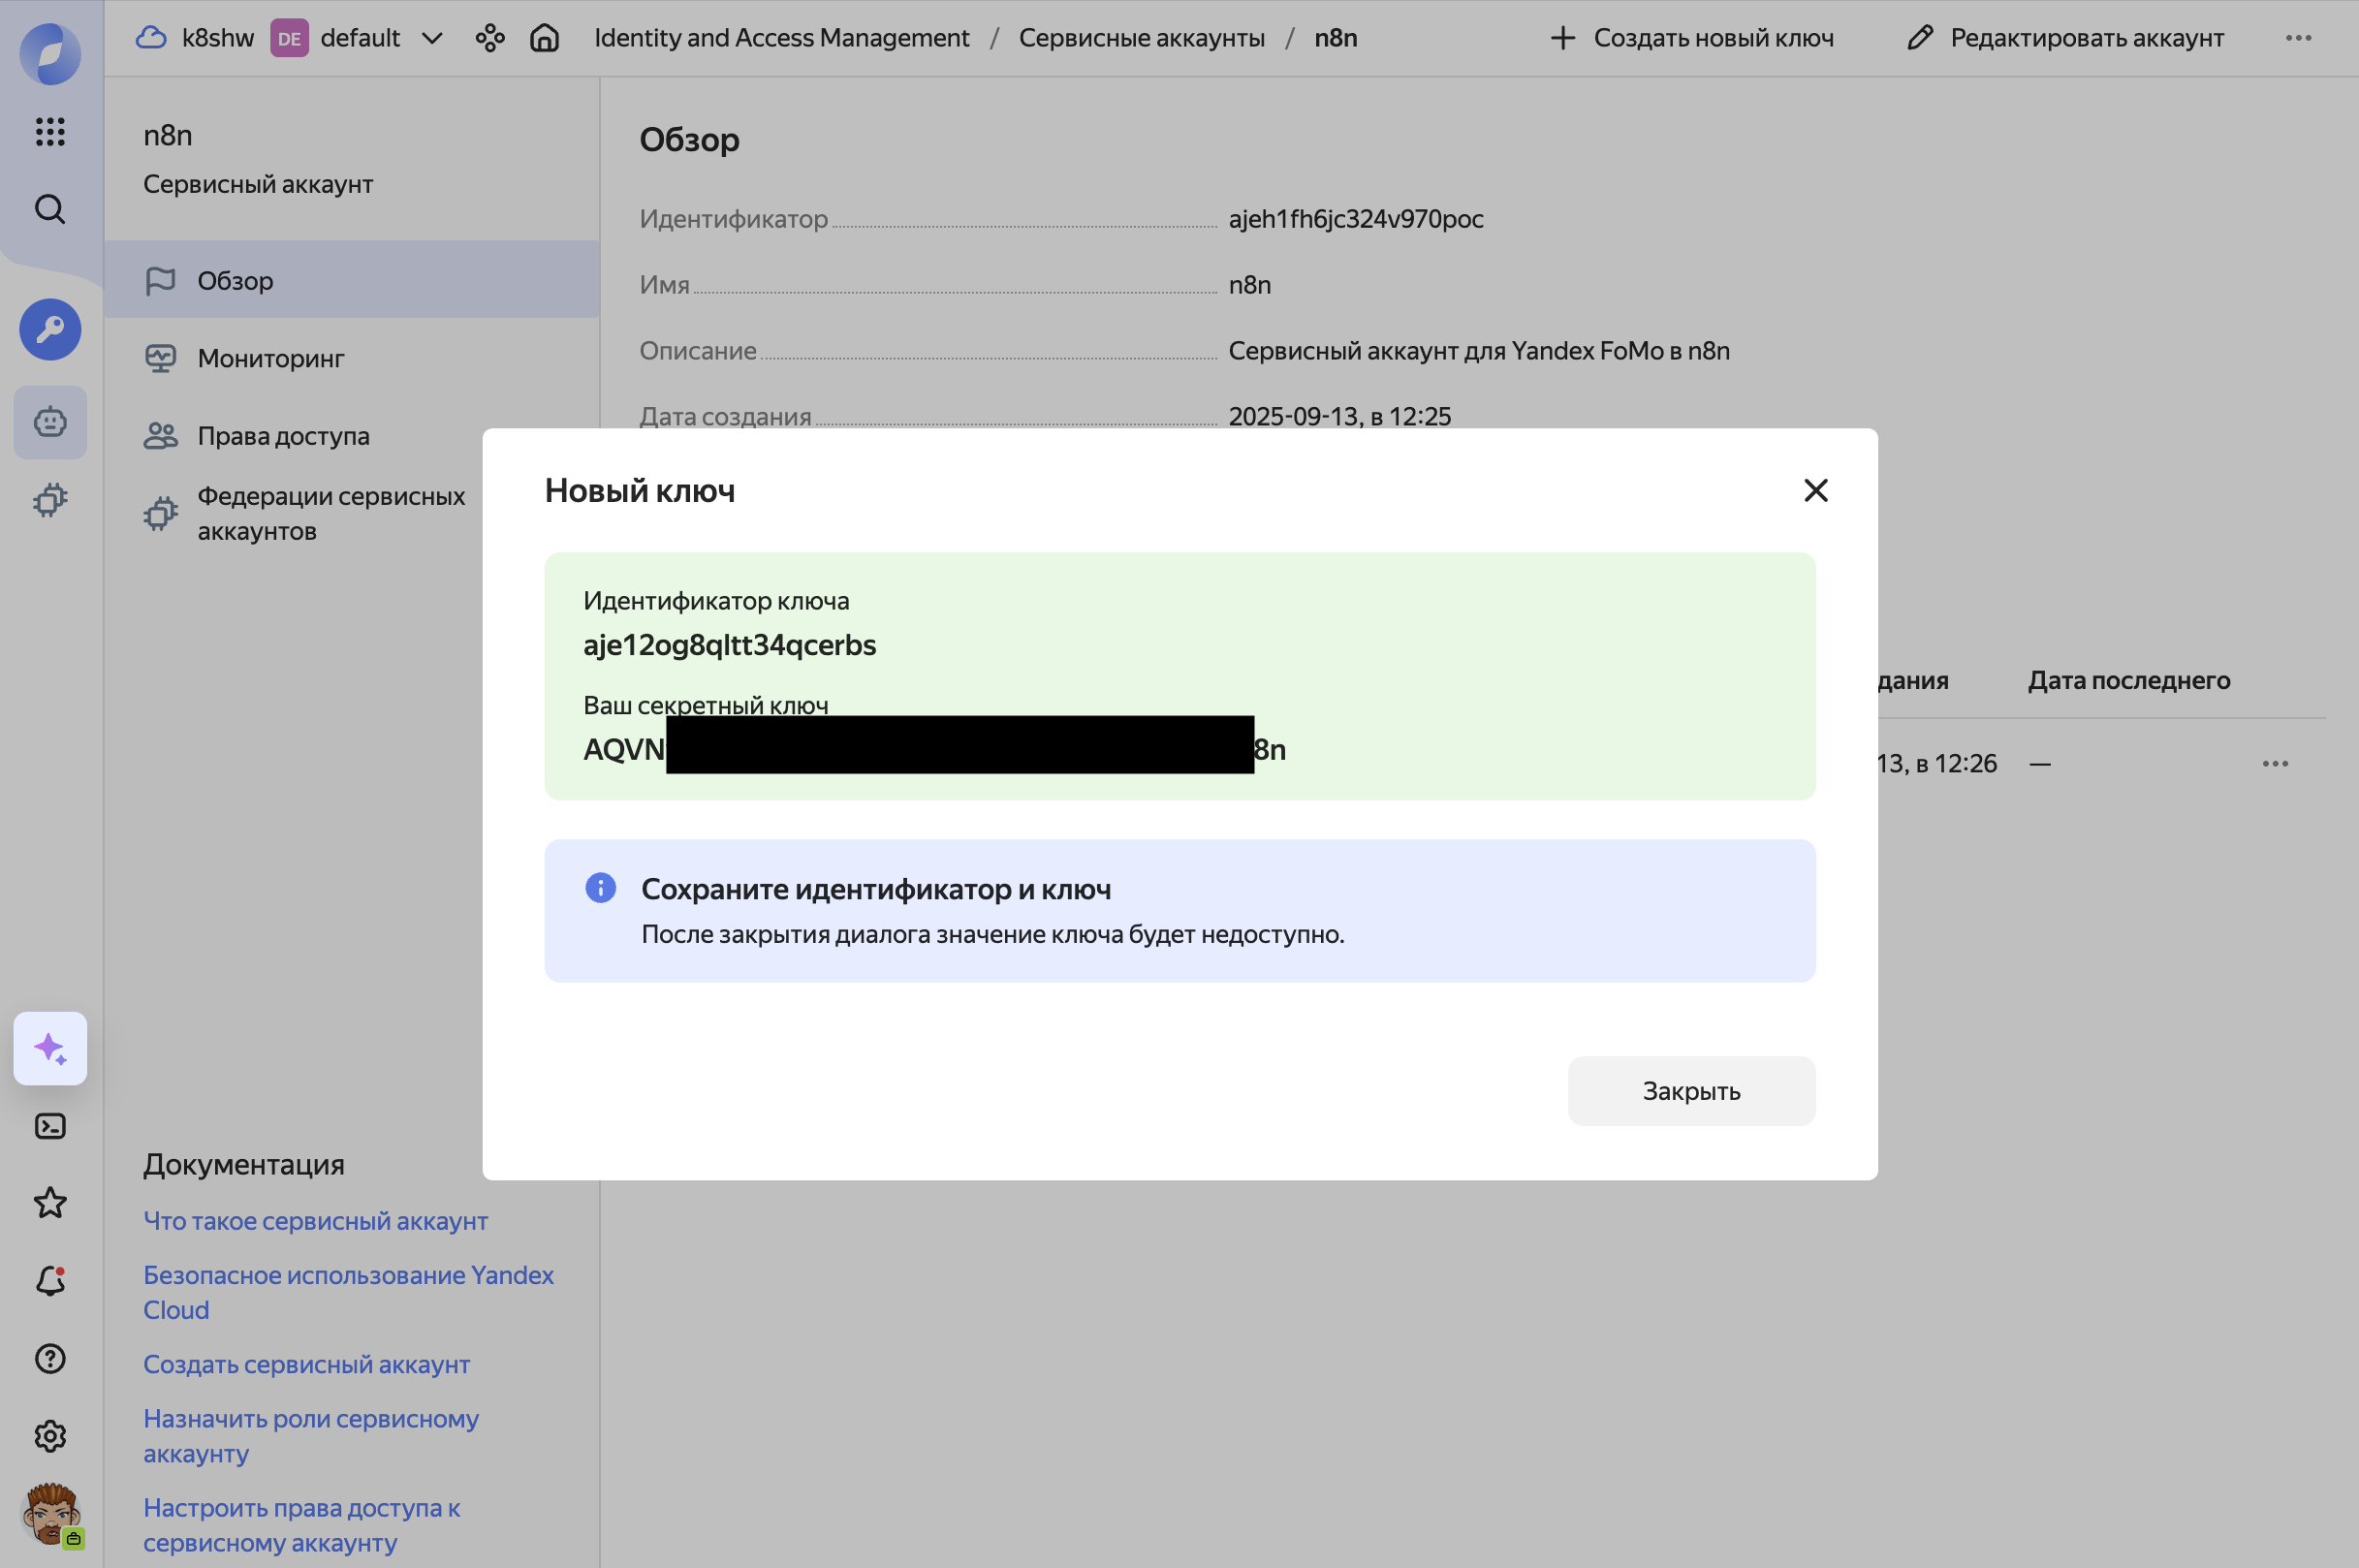Open Сервисные аккаунты breadcrumb
This screenshot has width=2359, height=1568.
1141,38
